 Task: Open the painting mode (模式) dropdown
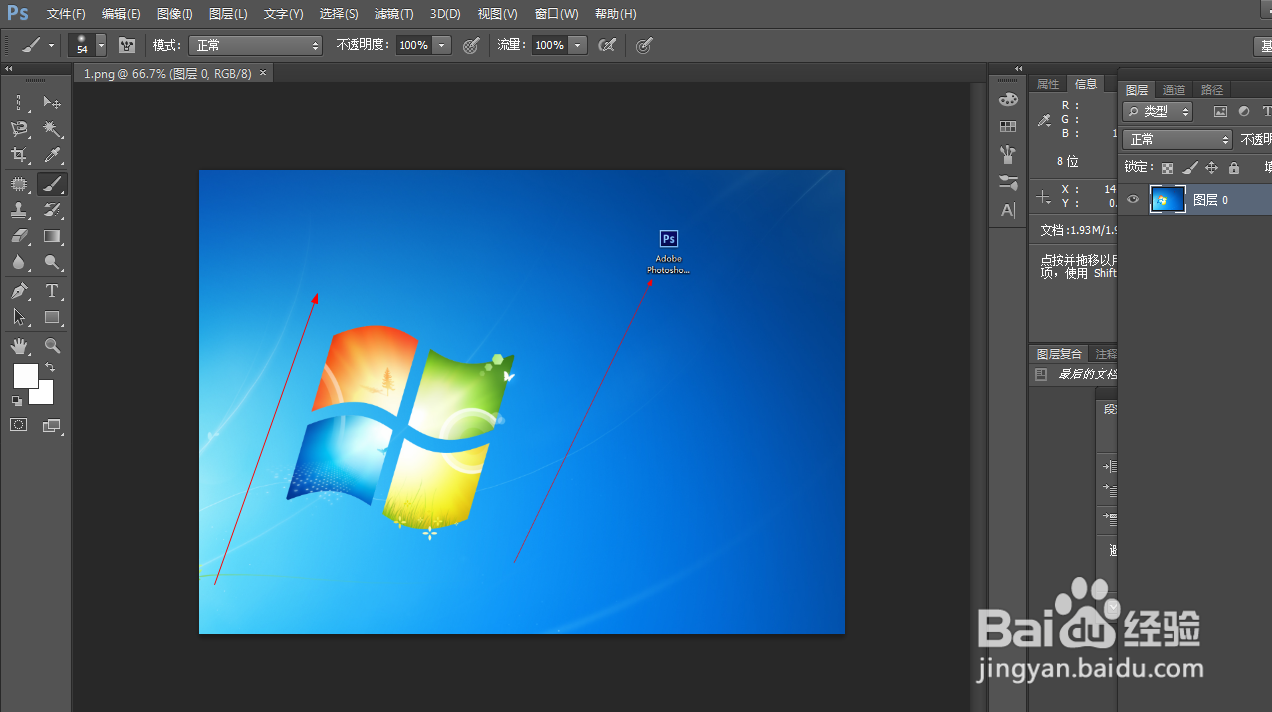[x=256, y=45]
